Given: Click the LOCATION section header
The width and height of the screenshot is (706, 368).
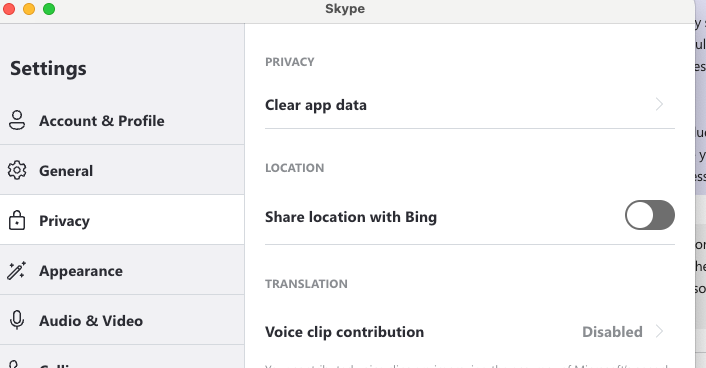Looking at the screenshot, I should tap(294, 168).
